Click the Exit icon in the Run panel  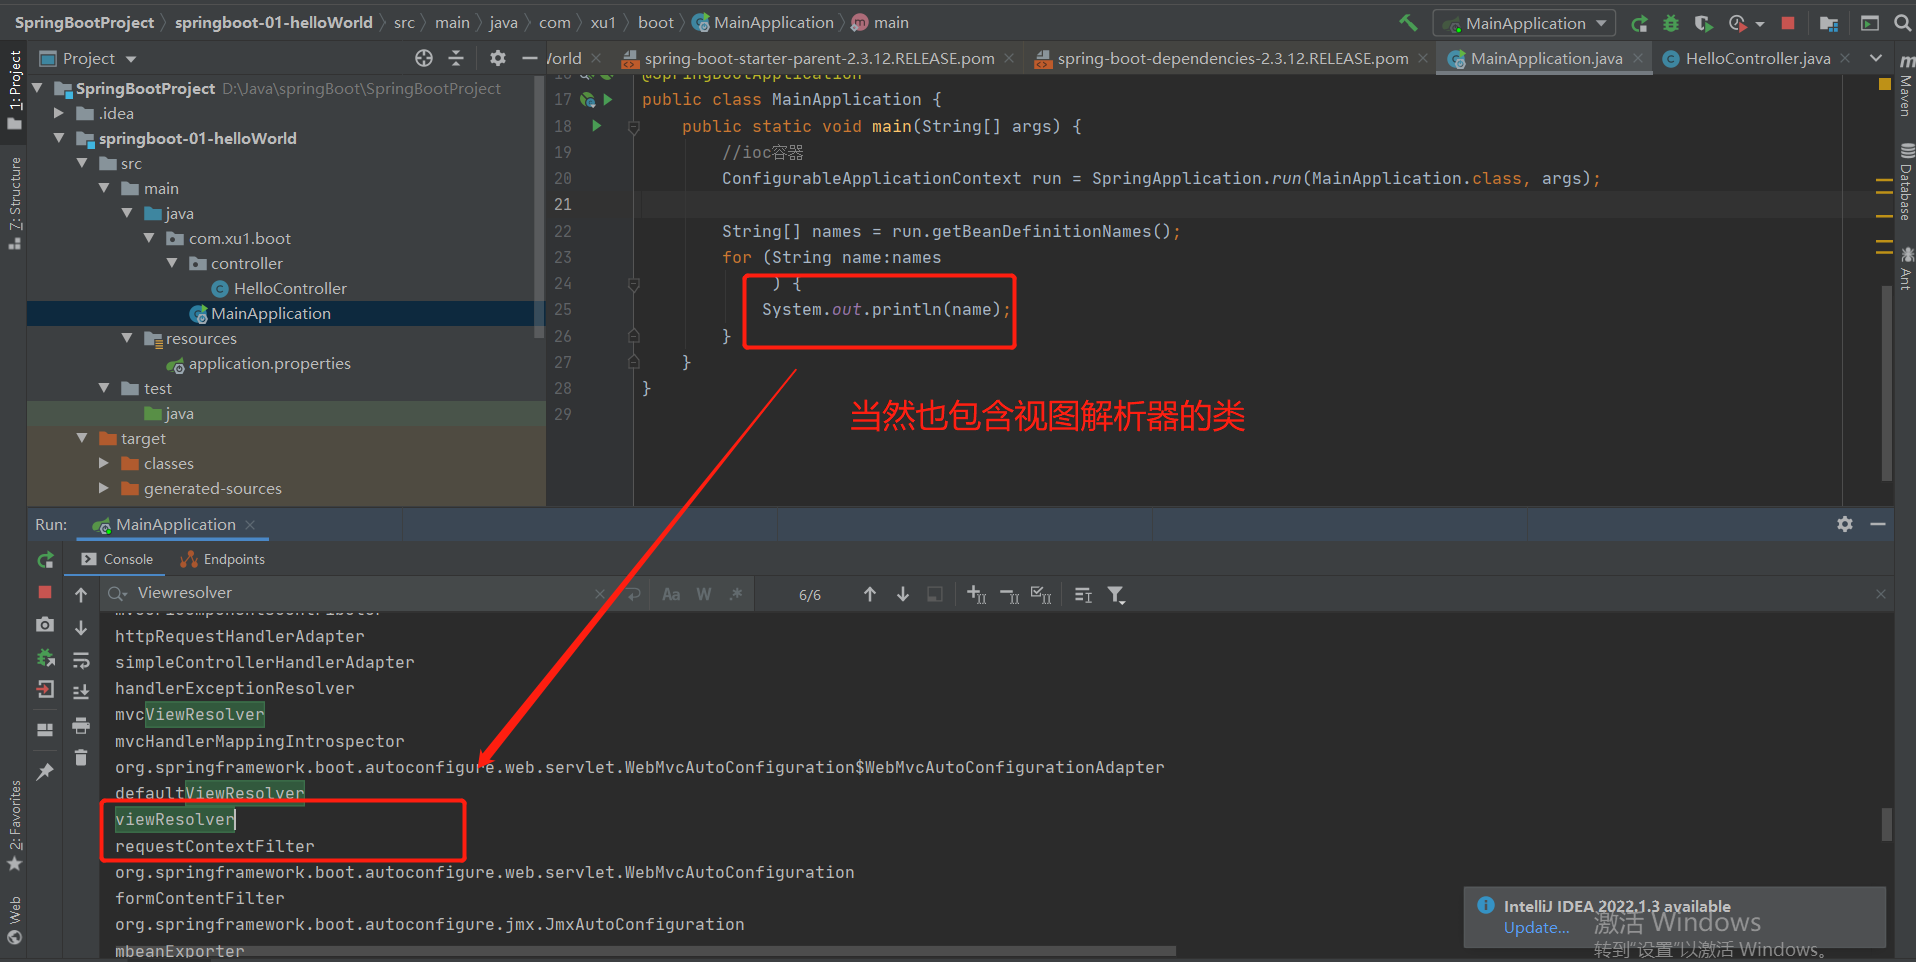pyautogui.click(x=45, y=689)
